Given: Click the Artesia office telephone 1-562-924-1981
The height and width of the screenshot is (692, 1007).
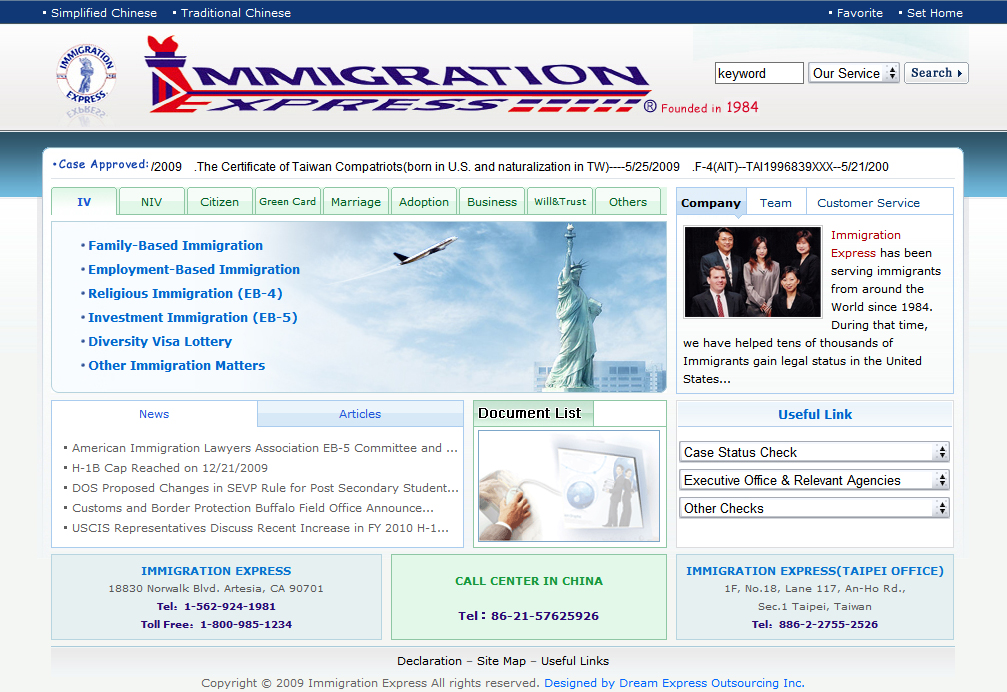Looking at the screenshot, I should (x=230, y=607).
